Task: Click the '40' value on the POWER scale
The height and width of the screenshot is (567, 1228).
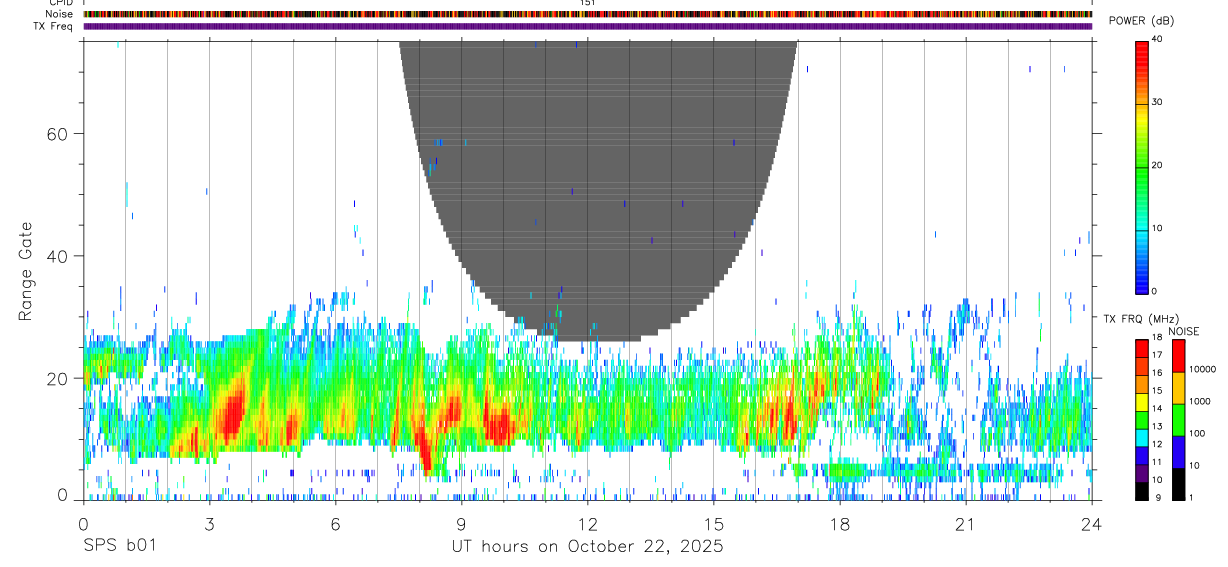Action: 1159,39
